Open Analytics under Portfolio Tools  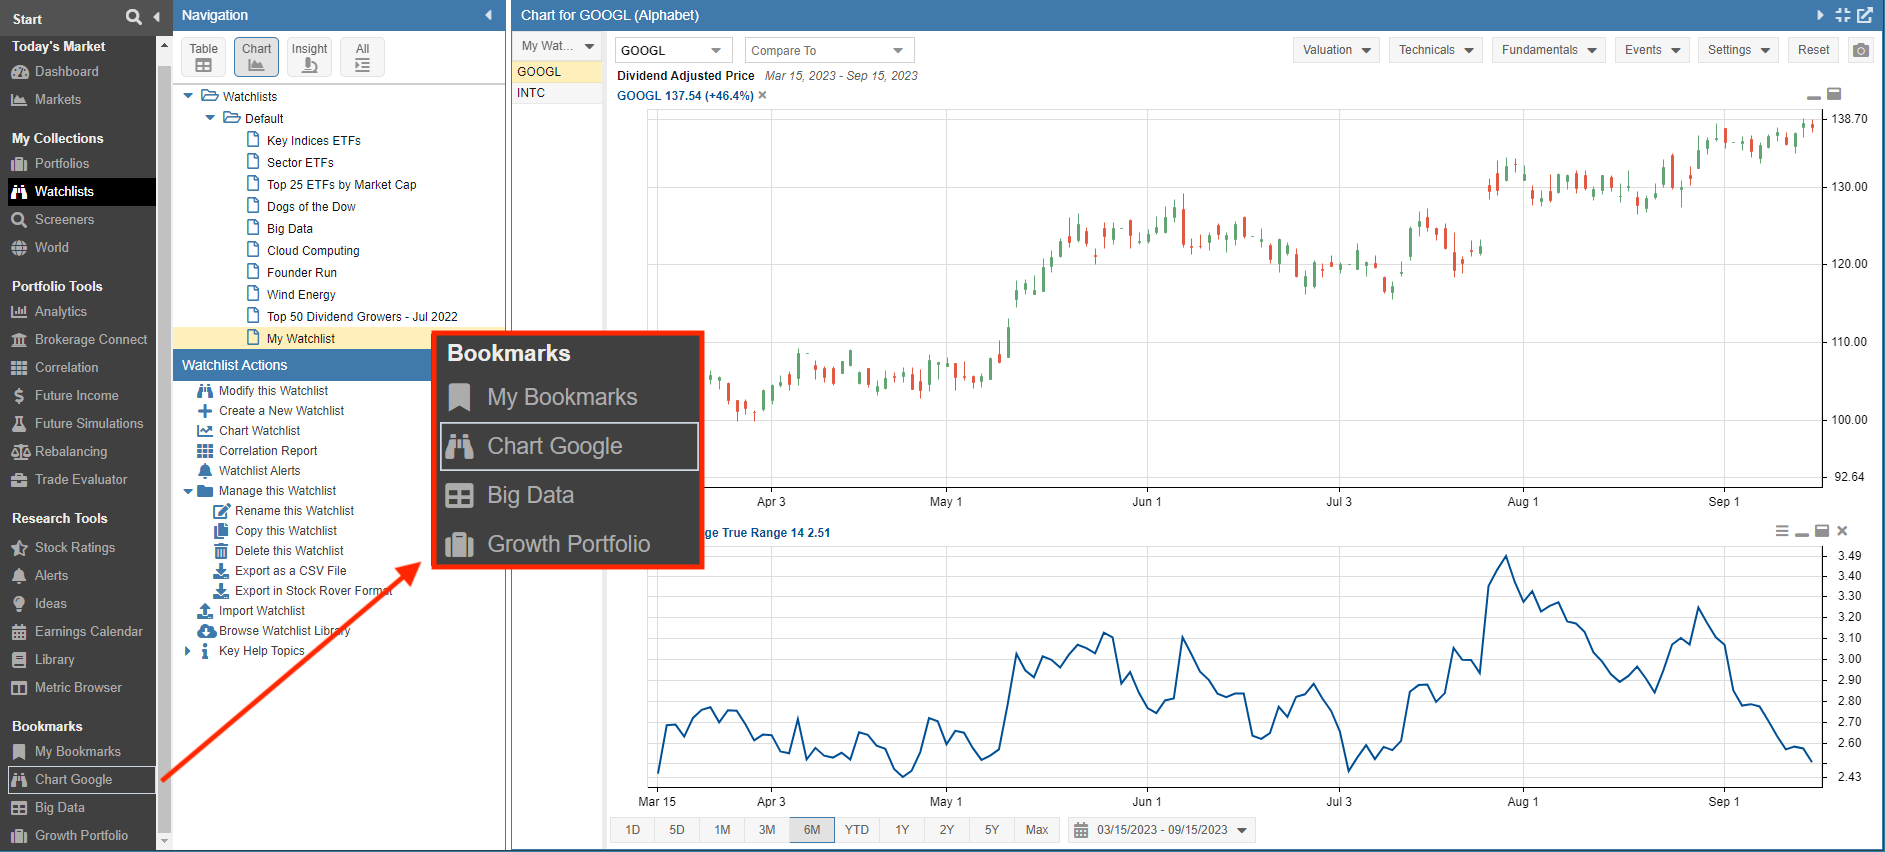click(x=61, y=312)
